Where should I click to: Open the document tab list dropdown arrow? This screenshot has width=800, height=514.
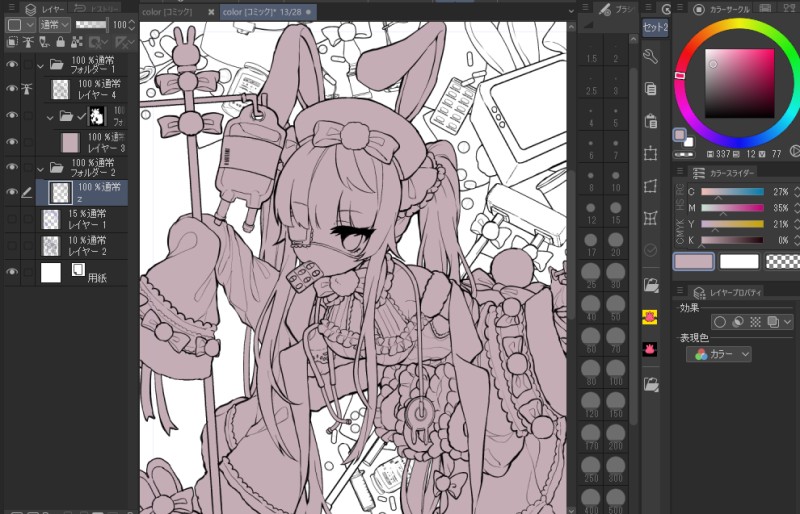pyautogui.click(x=571, y=11)
